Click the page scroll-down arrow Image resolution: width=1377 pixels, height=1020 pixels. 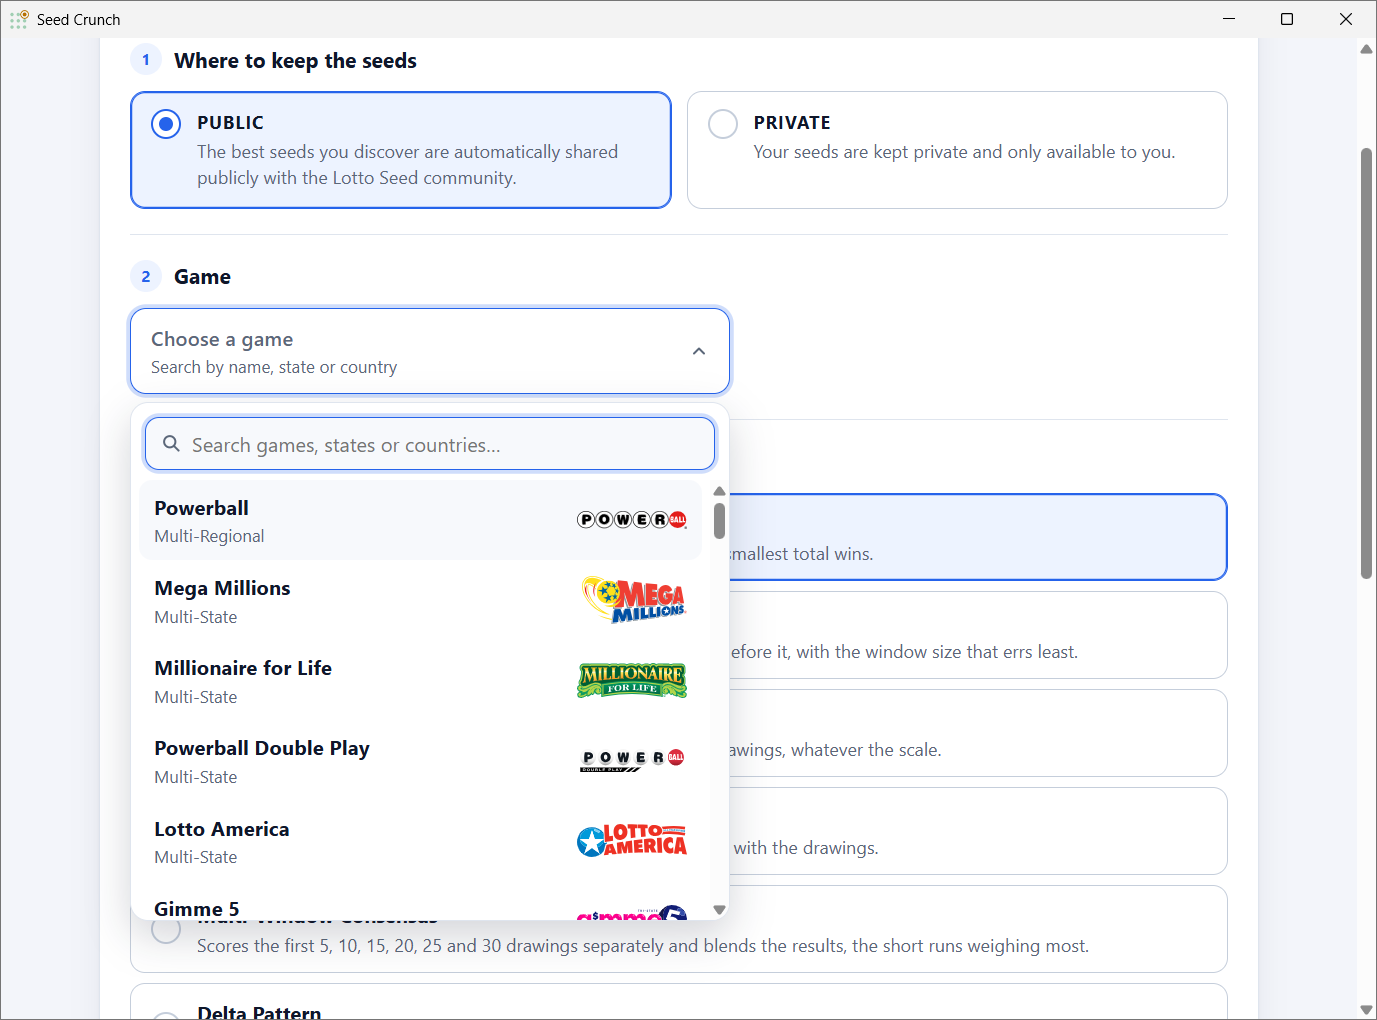click(x=1366, y=1010)
